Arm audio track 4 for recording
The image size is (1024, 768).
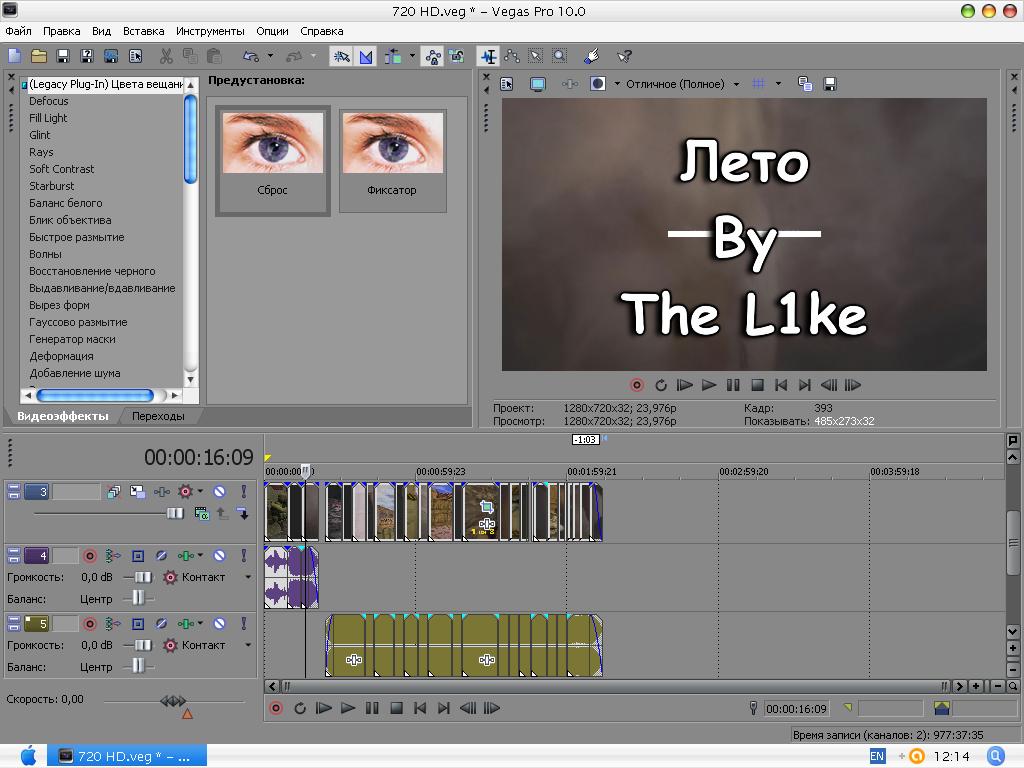(90, 556)
